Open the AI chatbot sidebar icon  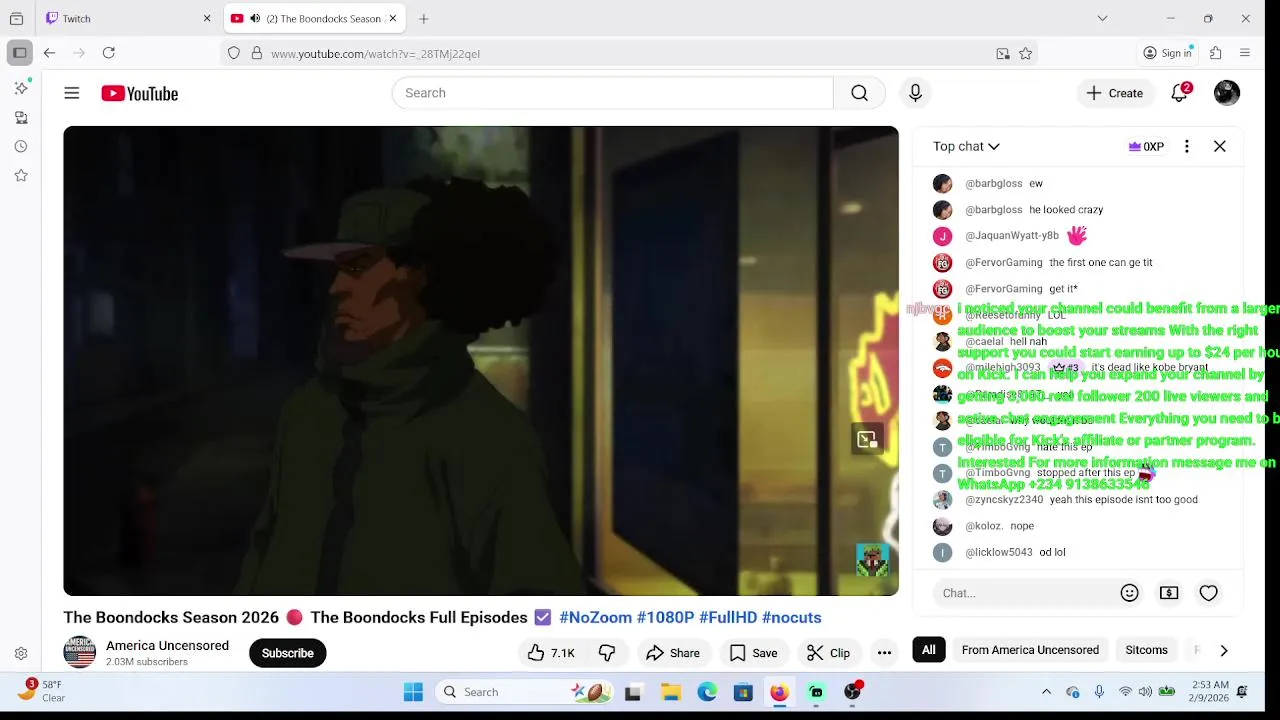[21, 88]
